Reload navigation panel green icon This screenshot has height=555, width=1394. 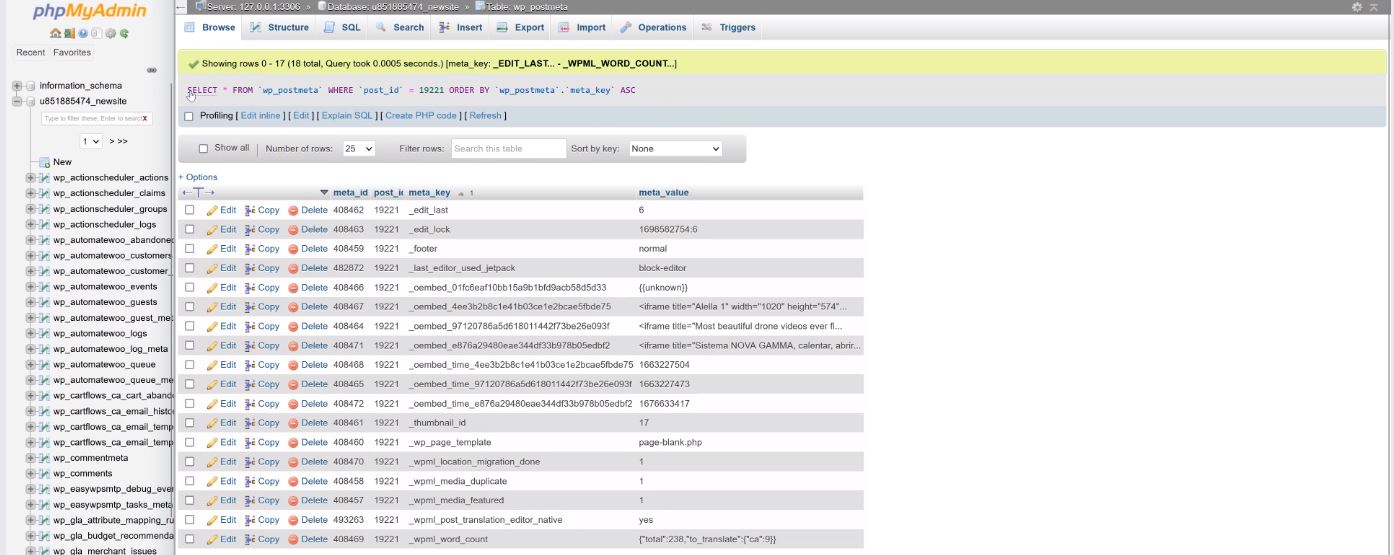coord(124,33)
